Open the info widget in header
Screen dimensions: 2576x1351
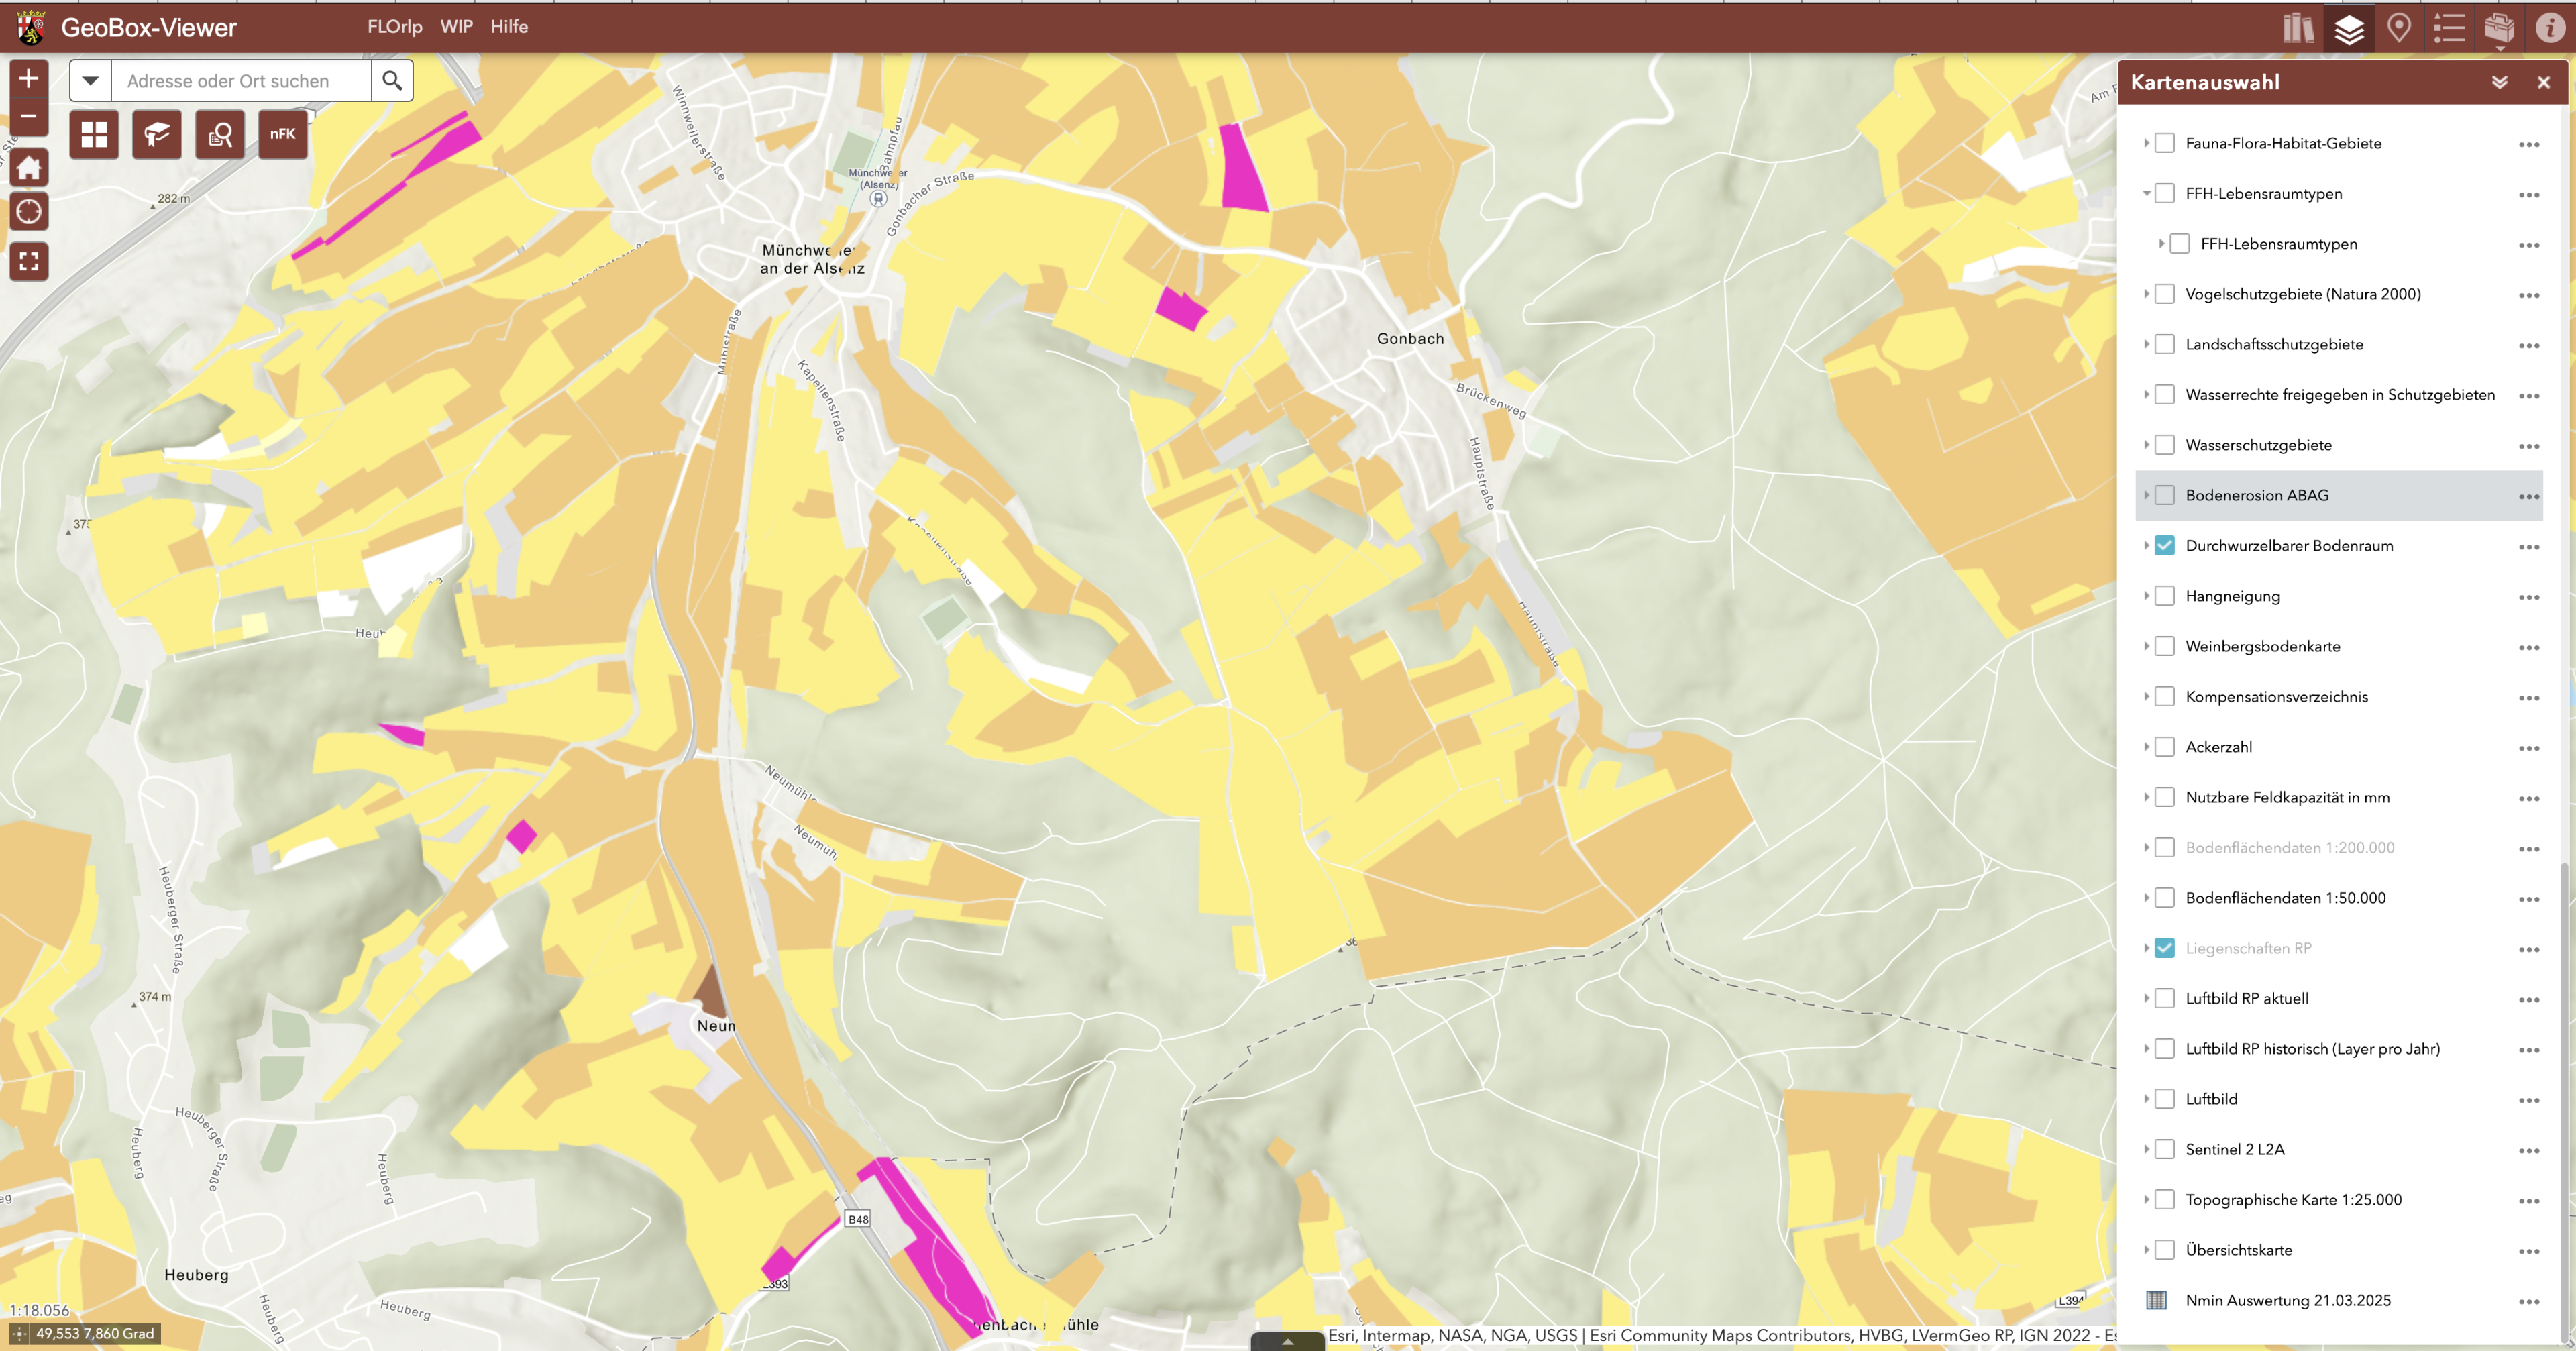[x=2550, y=27]
